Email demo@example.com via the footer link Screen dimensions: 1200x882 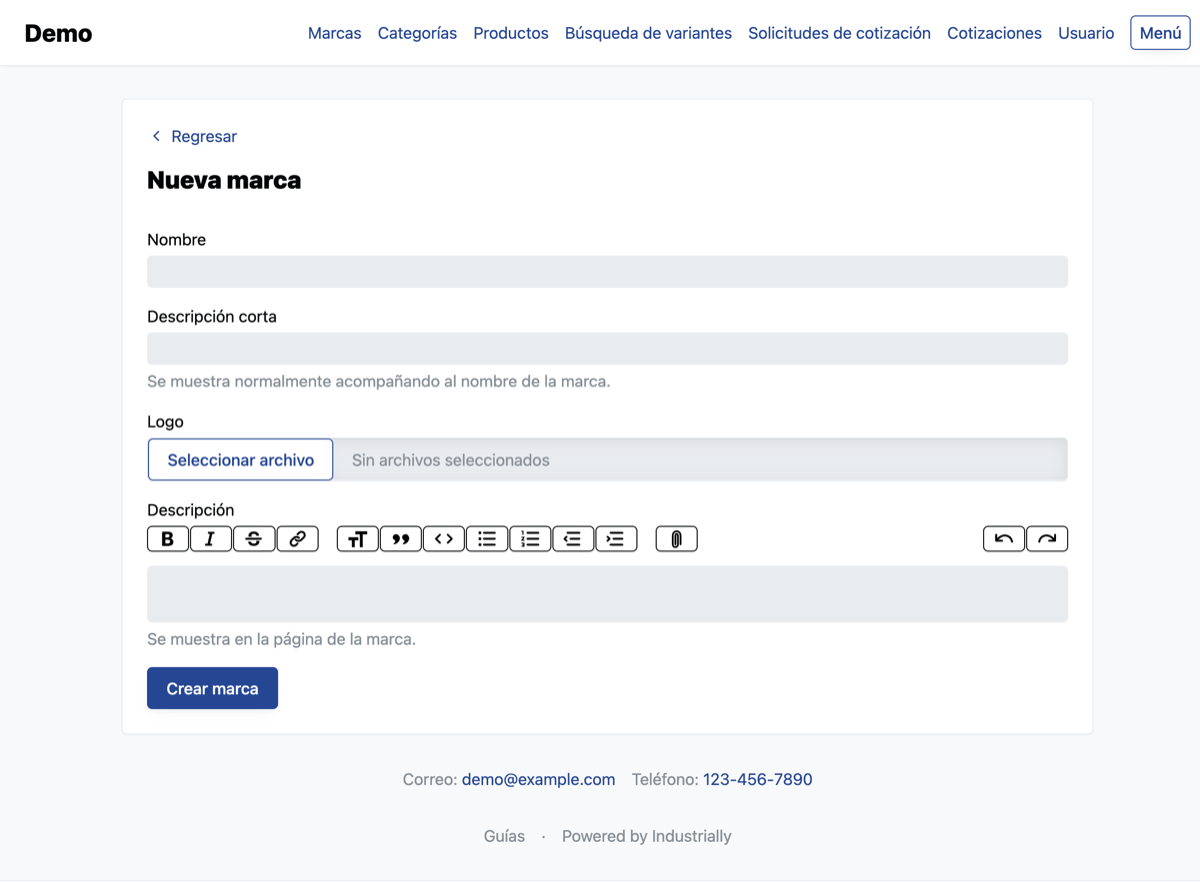538,779
